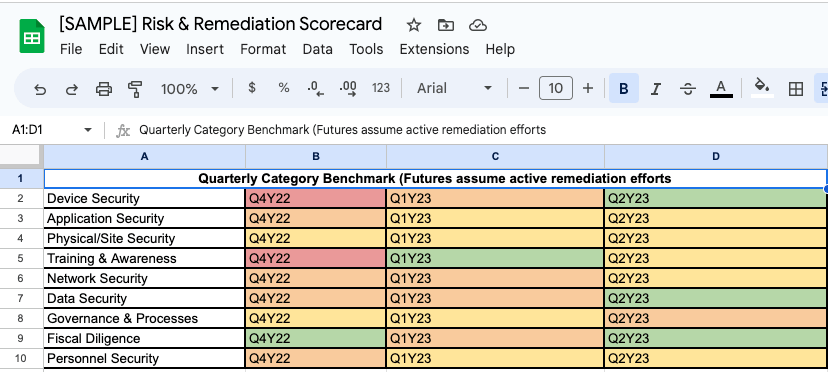This screenshot has height=372, width=828.
Task: Select row 1 header
Action: pos(21,178)
